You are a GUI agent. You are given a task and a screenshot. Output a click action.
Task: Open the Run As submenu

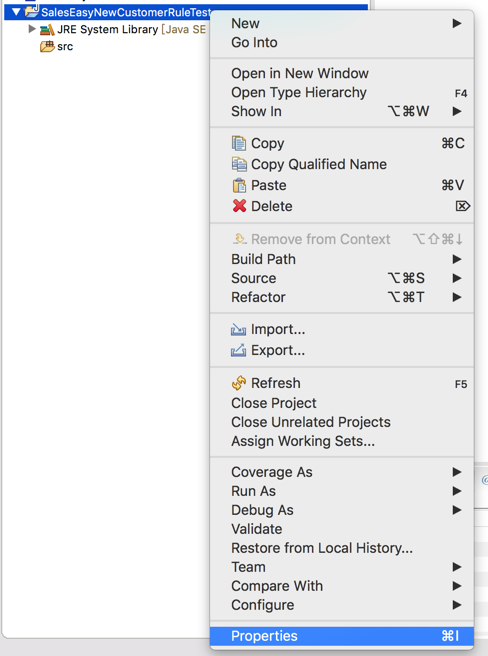tap(342, 491)
